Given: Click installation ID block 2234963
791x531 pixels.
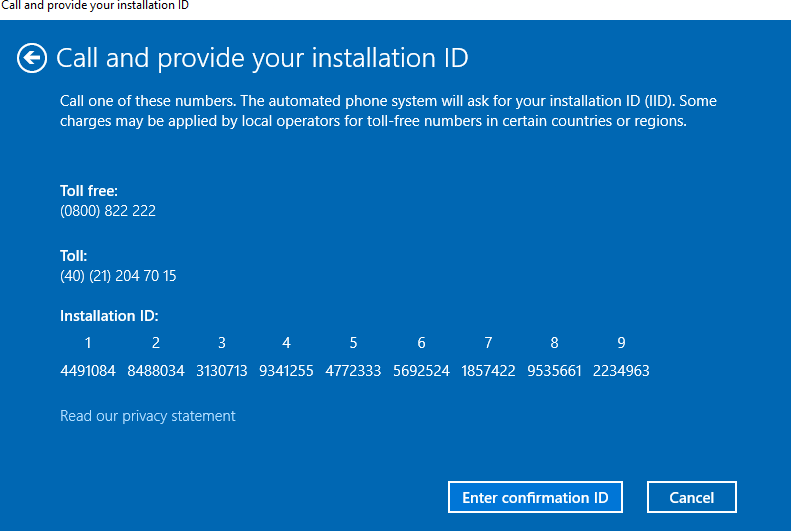Looking at the screenshot, I should [x=621, y=371].
